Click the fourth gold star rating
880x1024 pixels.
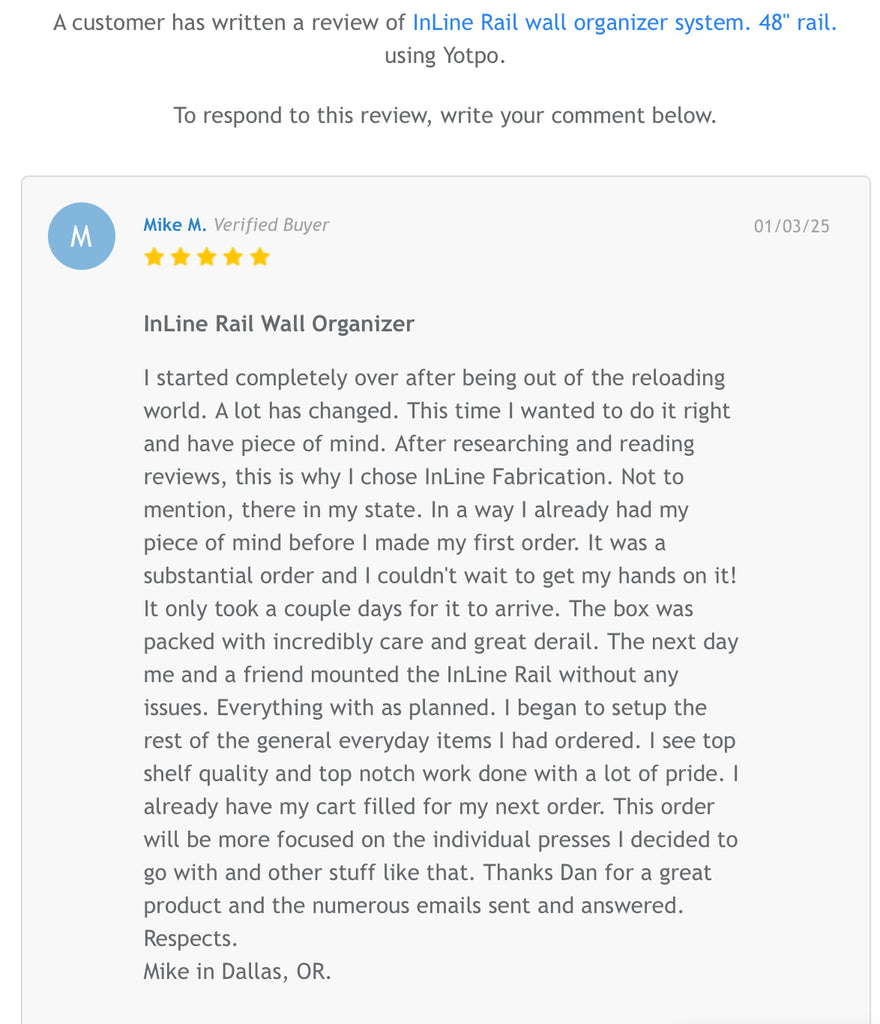(x=233, y=257)
